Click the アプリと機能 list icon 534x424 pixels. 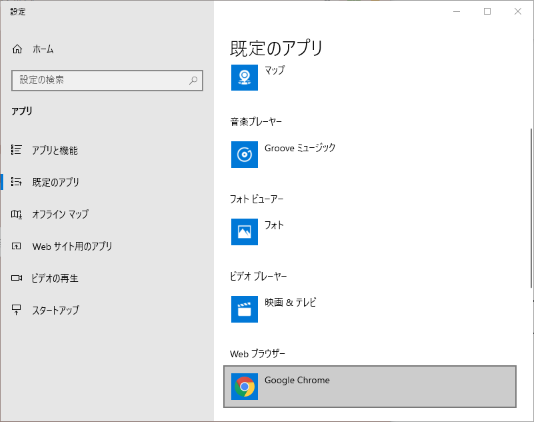click(x=16, y=150)
